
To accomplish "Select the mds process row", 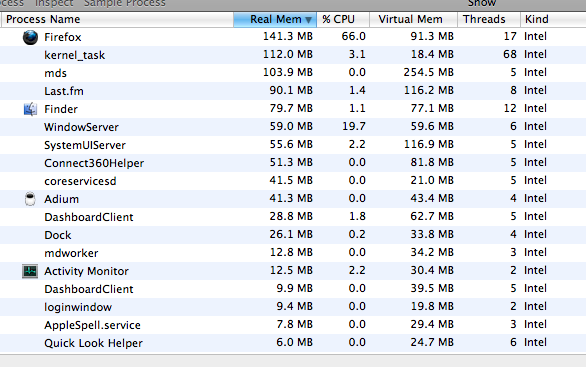I will click(293, 73).
